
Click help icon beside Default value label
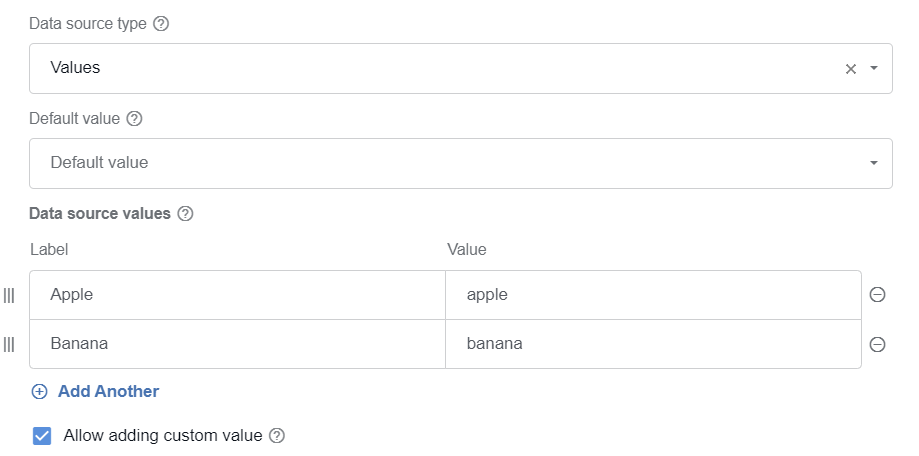[x=134, y=119]
